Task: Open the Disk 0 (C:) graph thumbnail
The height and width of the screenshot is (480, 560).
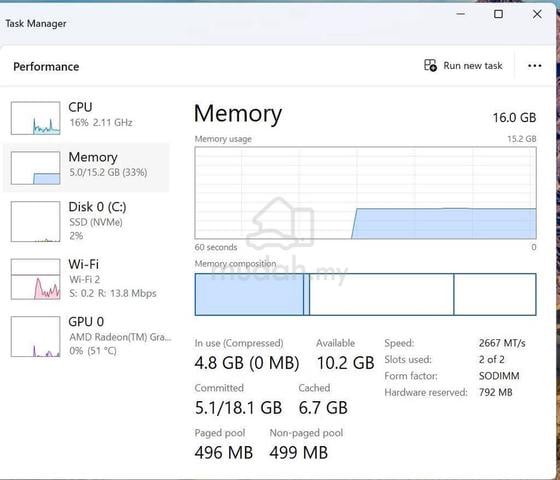Action: pos(35,221)
